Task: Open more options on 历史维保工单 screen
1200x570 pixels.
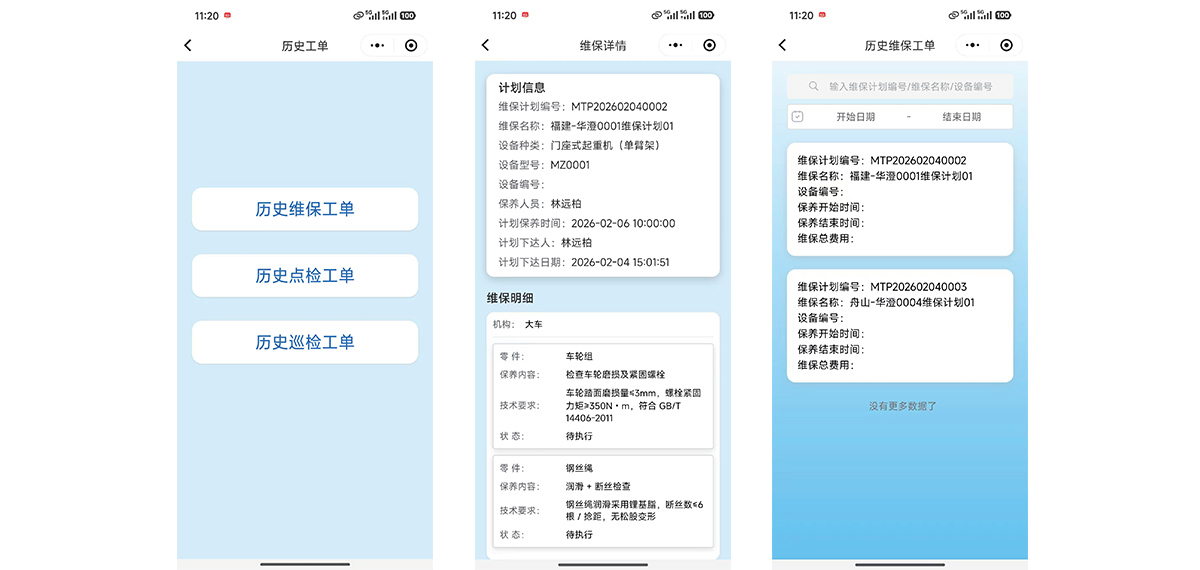Action: [972, 45]
